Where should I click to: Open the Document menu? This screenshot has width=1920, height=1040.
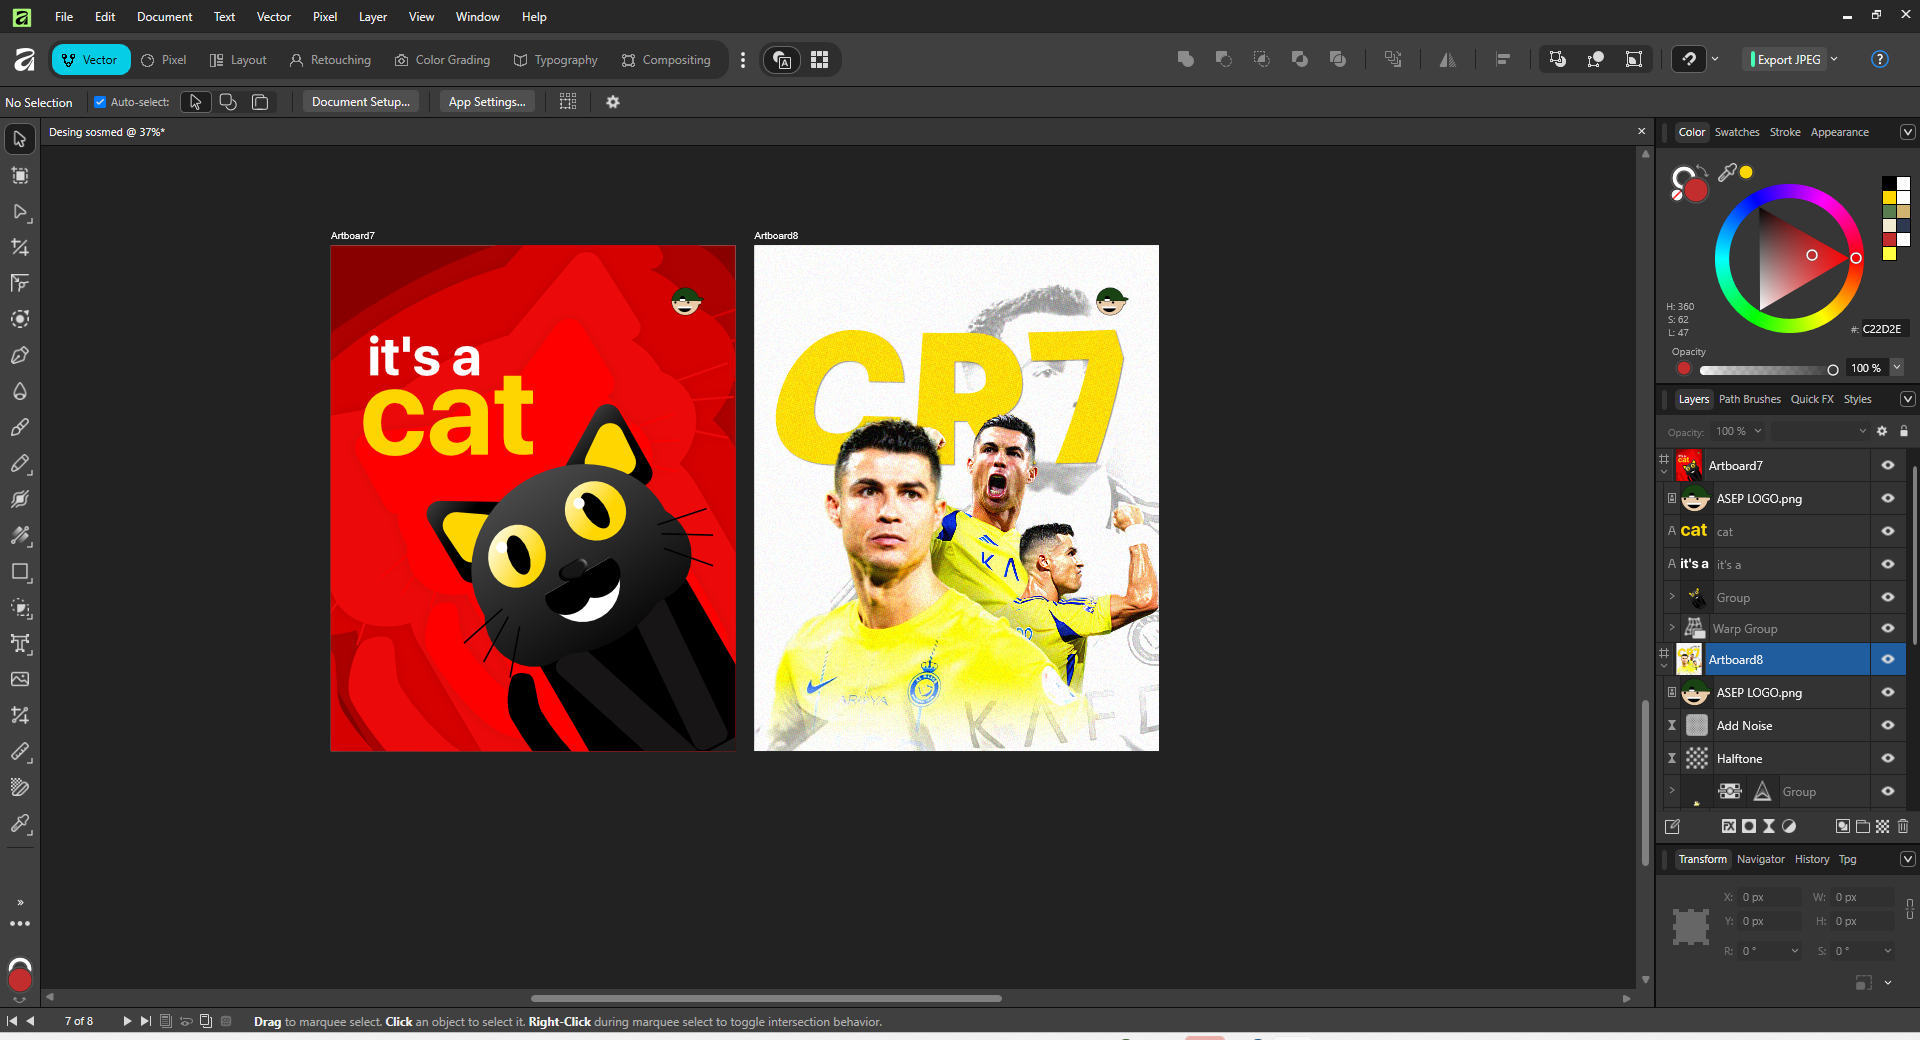pos(164,17)
